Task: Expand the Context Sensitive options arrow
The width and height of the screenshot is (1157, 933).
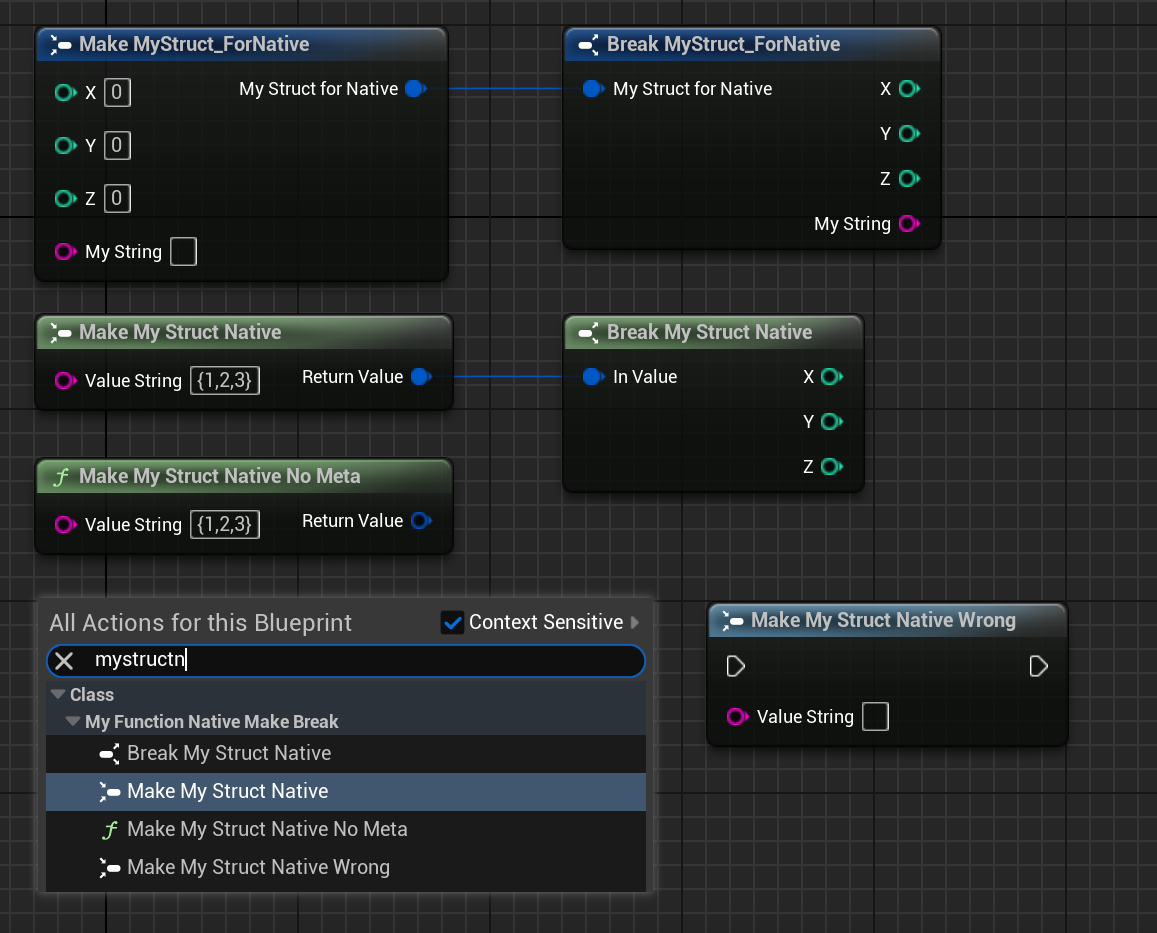Action: (x=636, y=623)
